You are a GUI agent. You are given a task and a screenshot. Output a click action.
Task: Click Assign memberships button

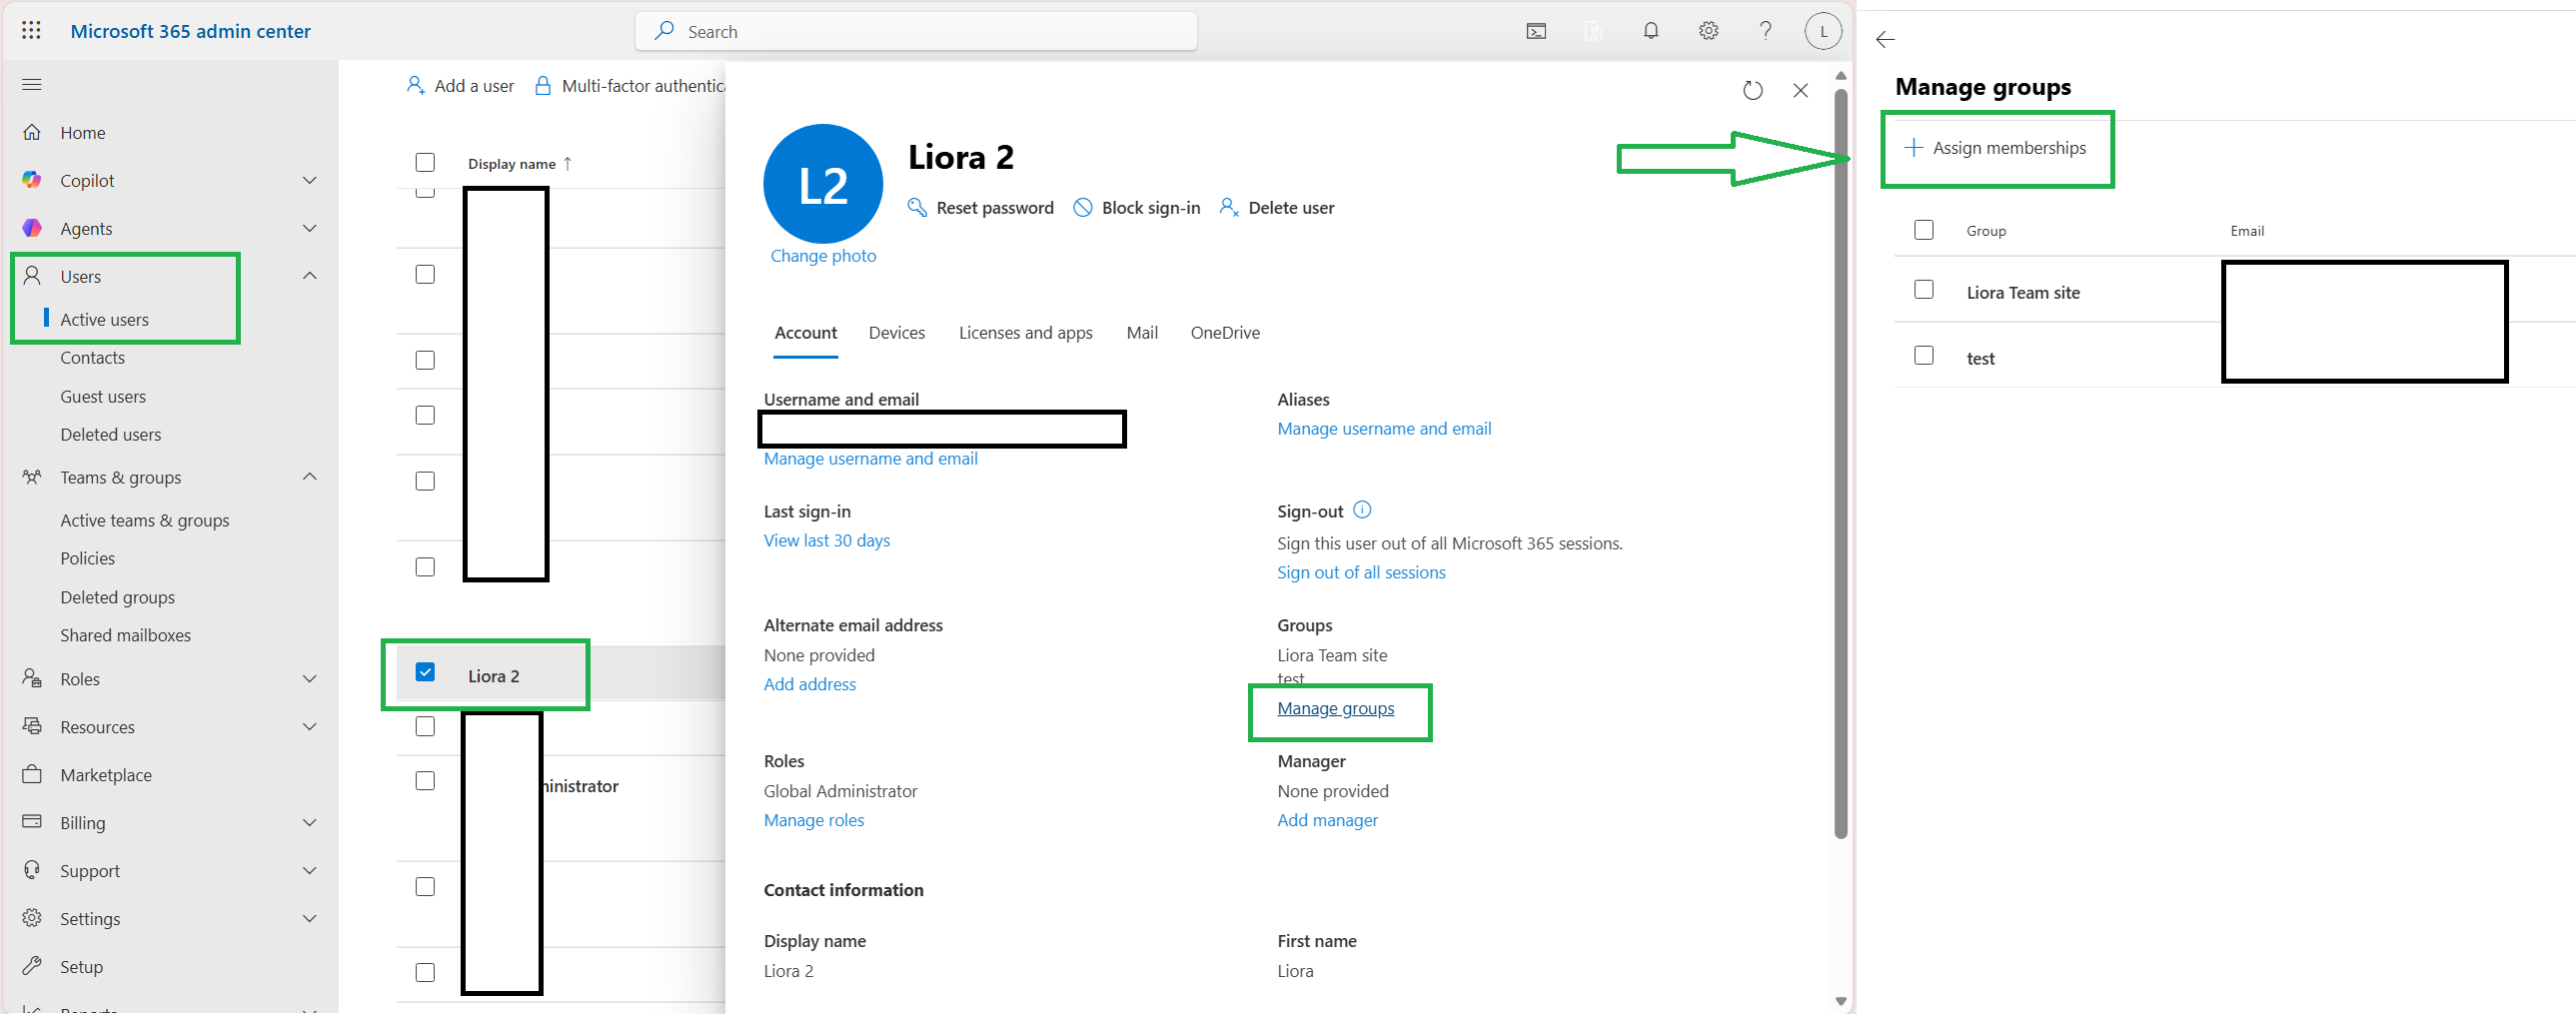[1996, 148]
